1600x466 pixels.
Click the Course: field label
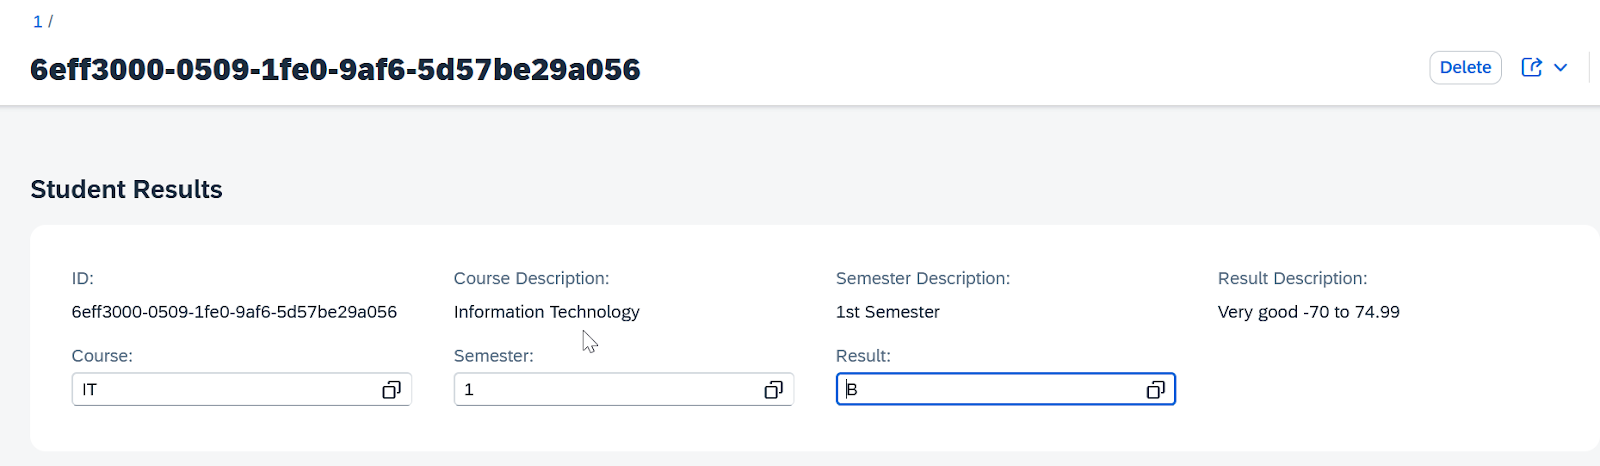pyautogui.click(x=102, y=356)
